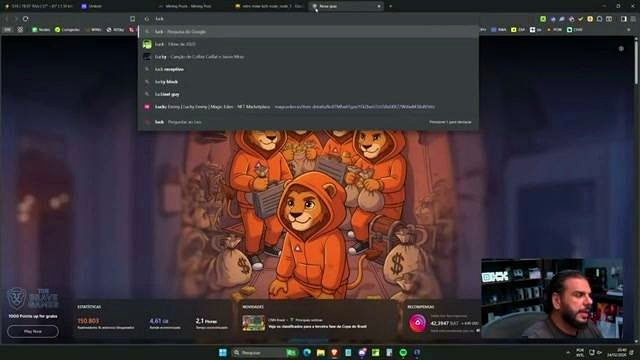Open the news card thumbnail image
The image size is (640, 360).
point(253,323)
